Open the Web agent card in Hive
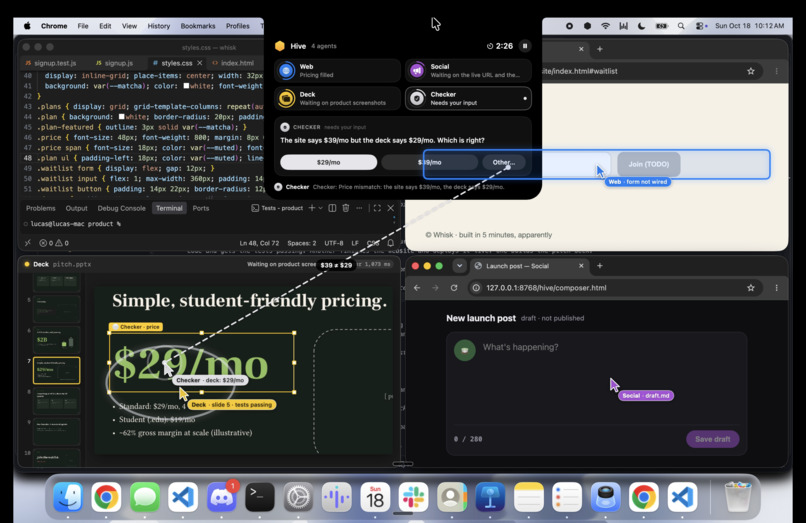Viewport: 806px width, 523px height. tap(337, 70)
